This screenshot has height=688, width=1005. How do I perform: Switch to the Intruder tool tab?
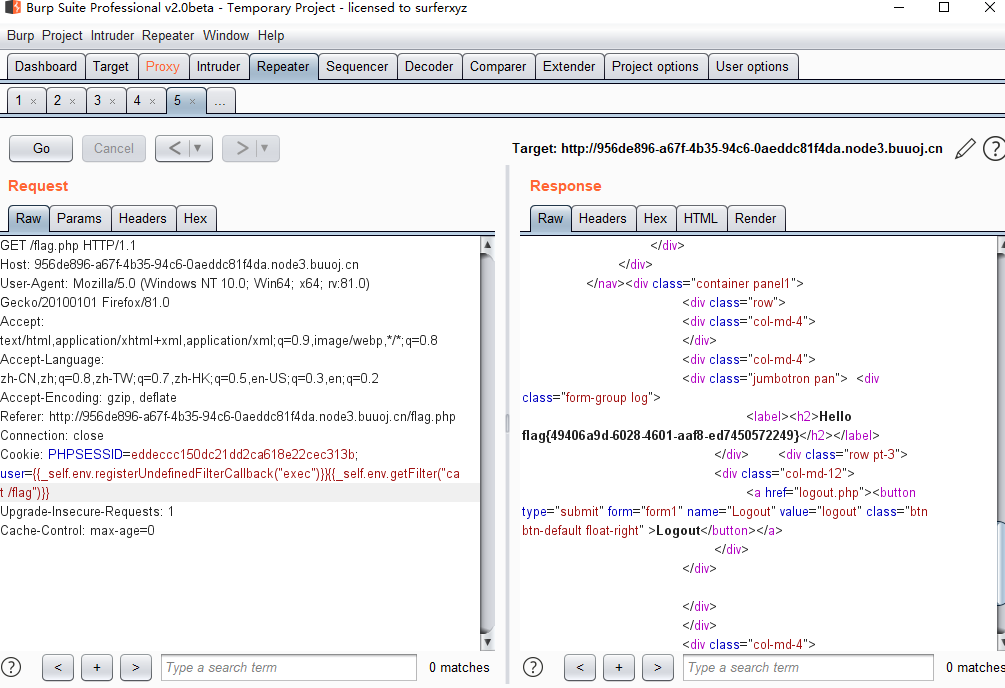point(218,67)
